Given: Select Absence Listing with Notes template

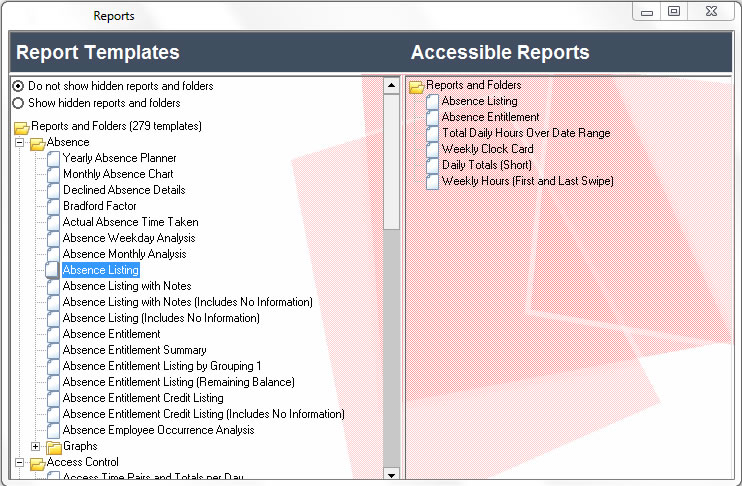Looking at the screenshot, I should click(x=127, y=286).
